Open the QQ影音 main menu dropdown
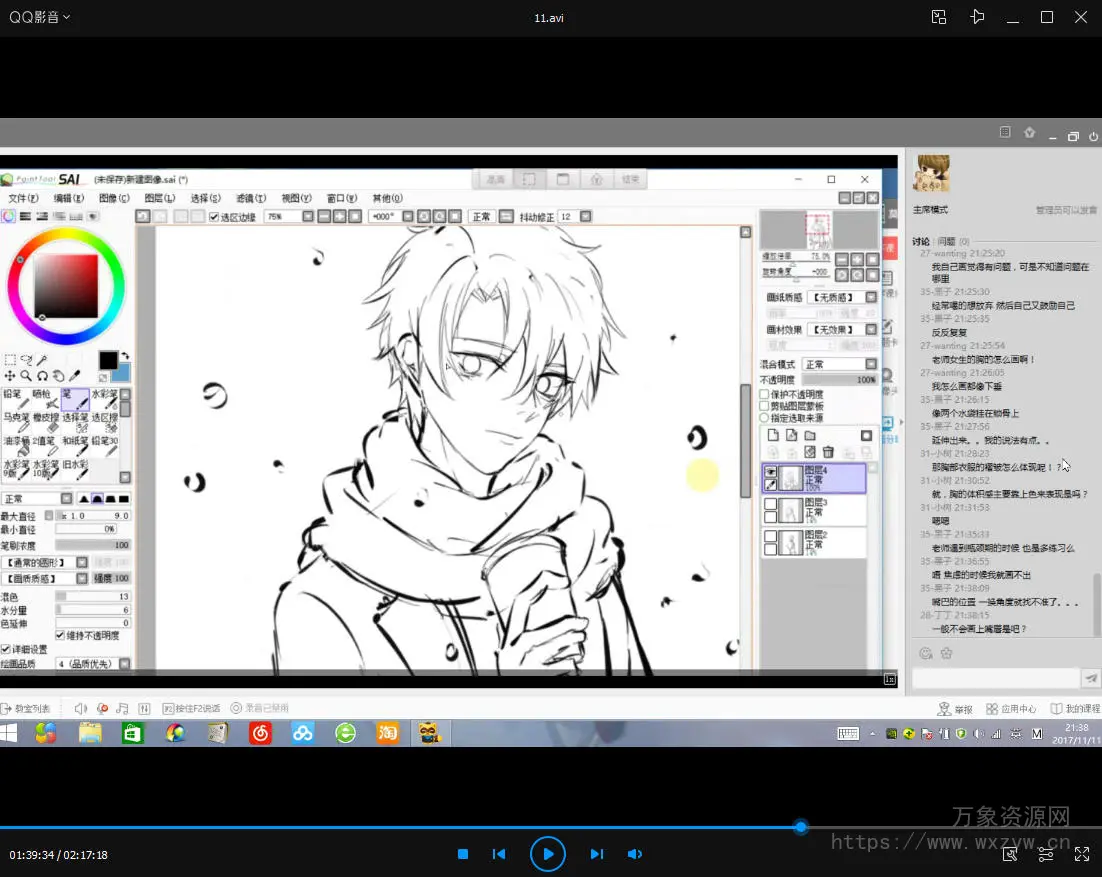The height and width of the screenshot is (877, 1102). pyautogui.click(x=40, y=17)
